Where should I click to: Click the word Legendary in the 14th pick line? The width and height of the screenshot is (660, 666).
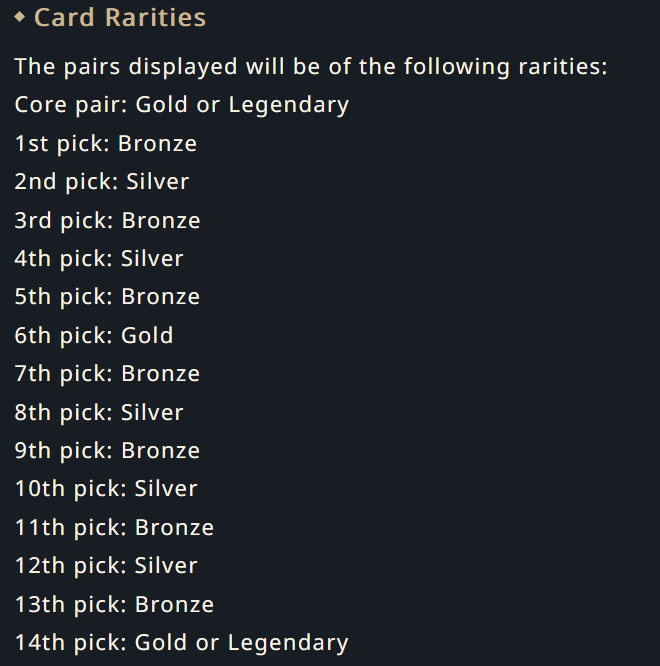pyautogui.click(x=288, y=643)
